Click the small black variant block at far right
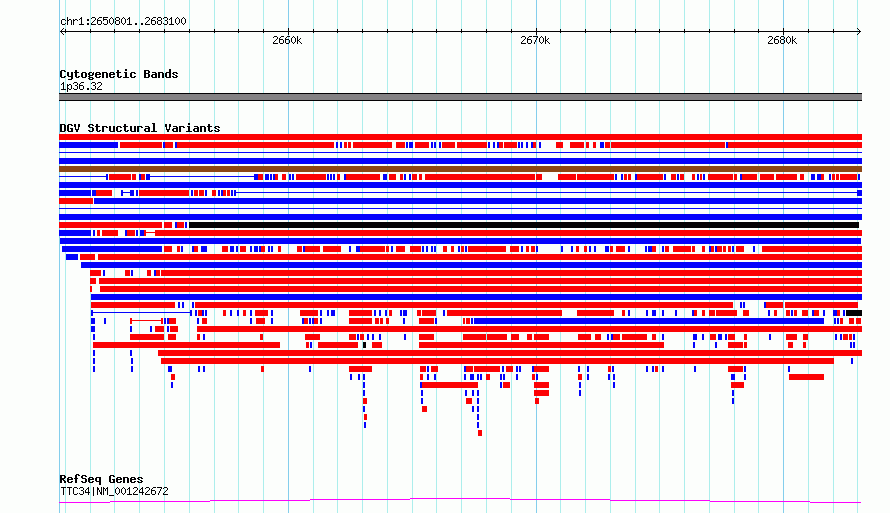 point(854,313)
